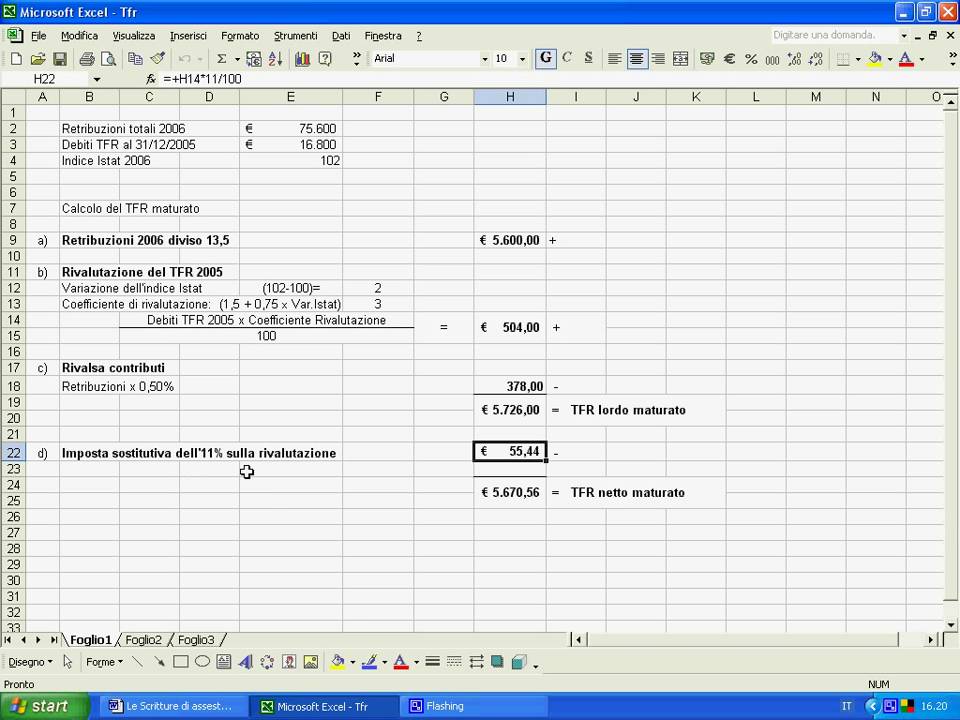
Task: Insert WordArt from Drawing toolbar
Action: coord(246,662)
